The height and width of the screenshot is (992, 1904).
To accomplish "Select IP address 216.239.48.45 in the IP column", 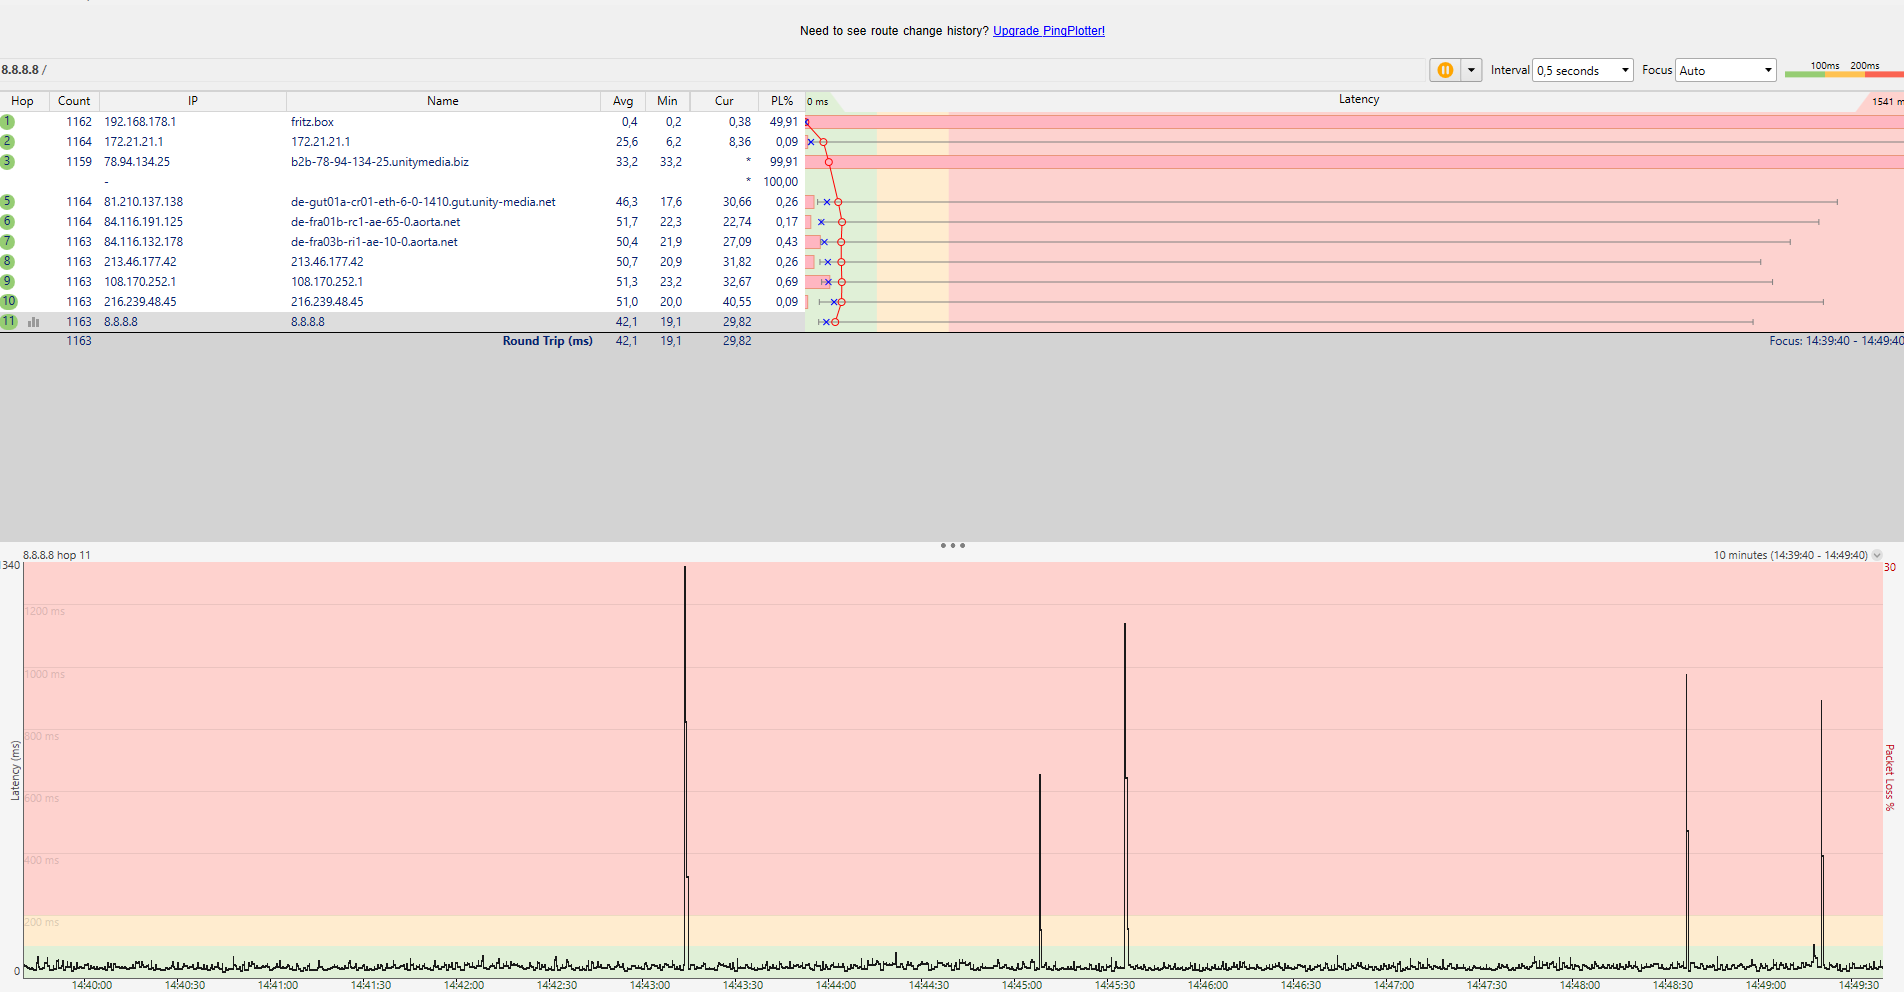I will point(140,302).
